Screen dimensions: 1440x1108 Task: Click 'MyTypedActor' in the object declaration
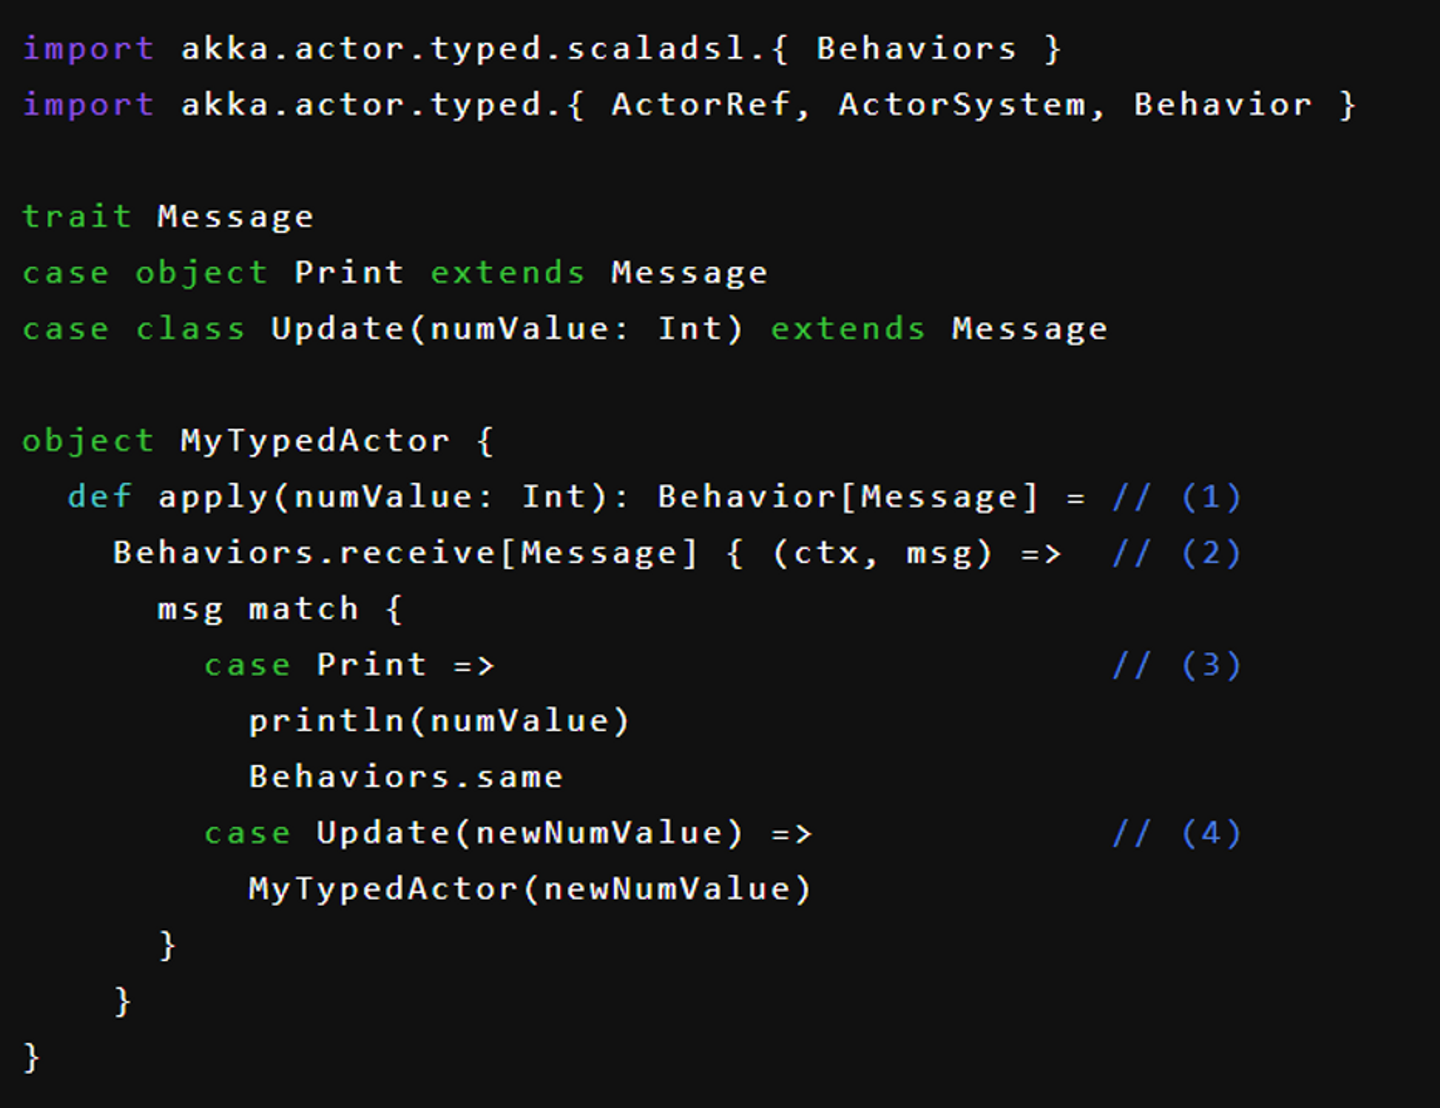click(x=314, y=440)
